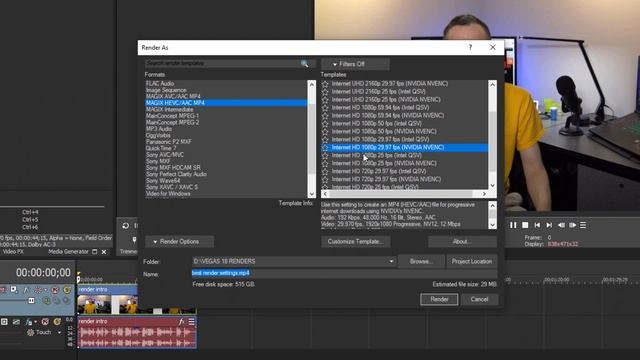Star the Internet HD 720p 29.97 fps NVIDIA NVENC template
640x360 pixels.
(325, 179)
